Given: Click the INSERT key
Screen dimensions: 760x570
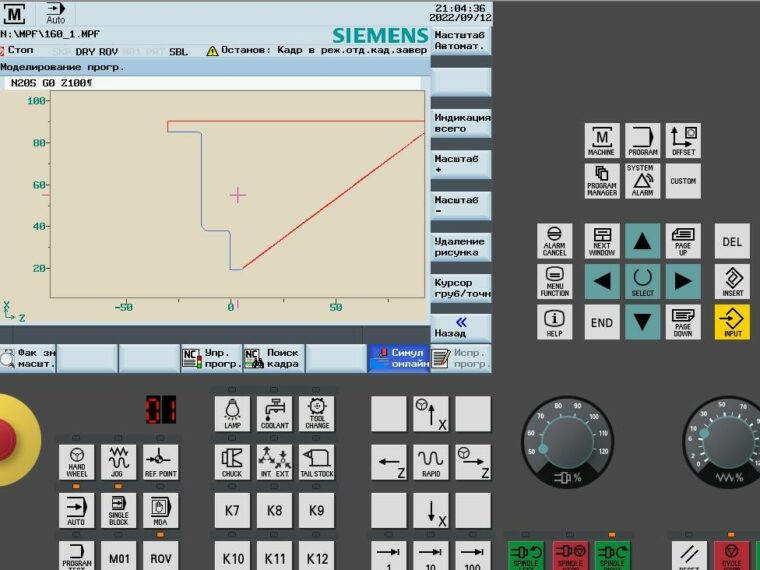Looking at the screenshot, I should (732, 282).
